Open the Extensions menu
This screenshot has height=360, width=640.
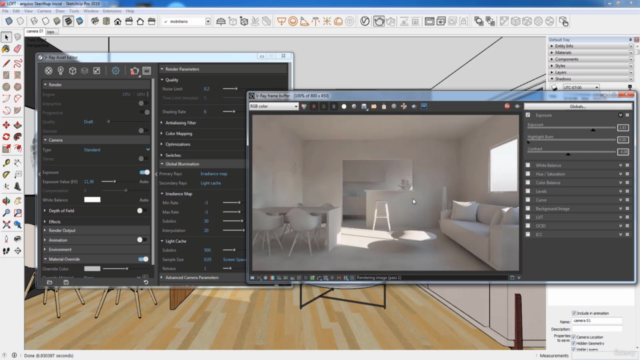tap(112, 11)
